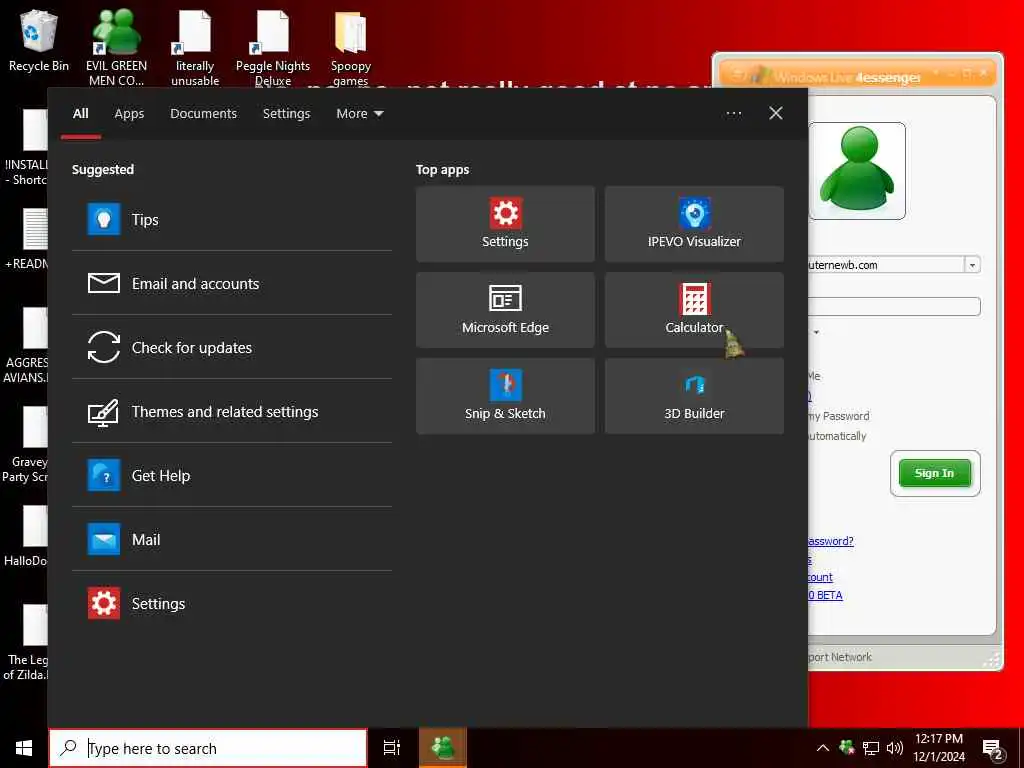1024x768 pixels.
Task: Open Microsoft Edge tile
Action: pos(505,310)
